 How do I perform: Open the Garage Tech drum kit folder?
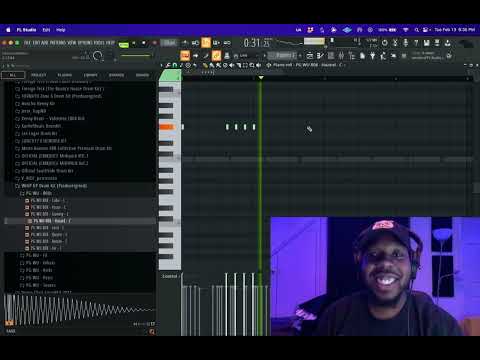pos(59,89)
